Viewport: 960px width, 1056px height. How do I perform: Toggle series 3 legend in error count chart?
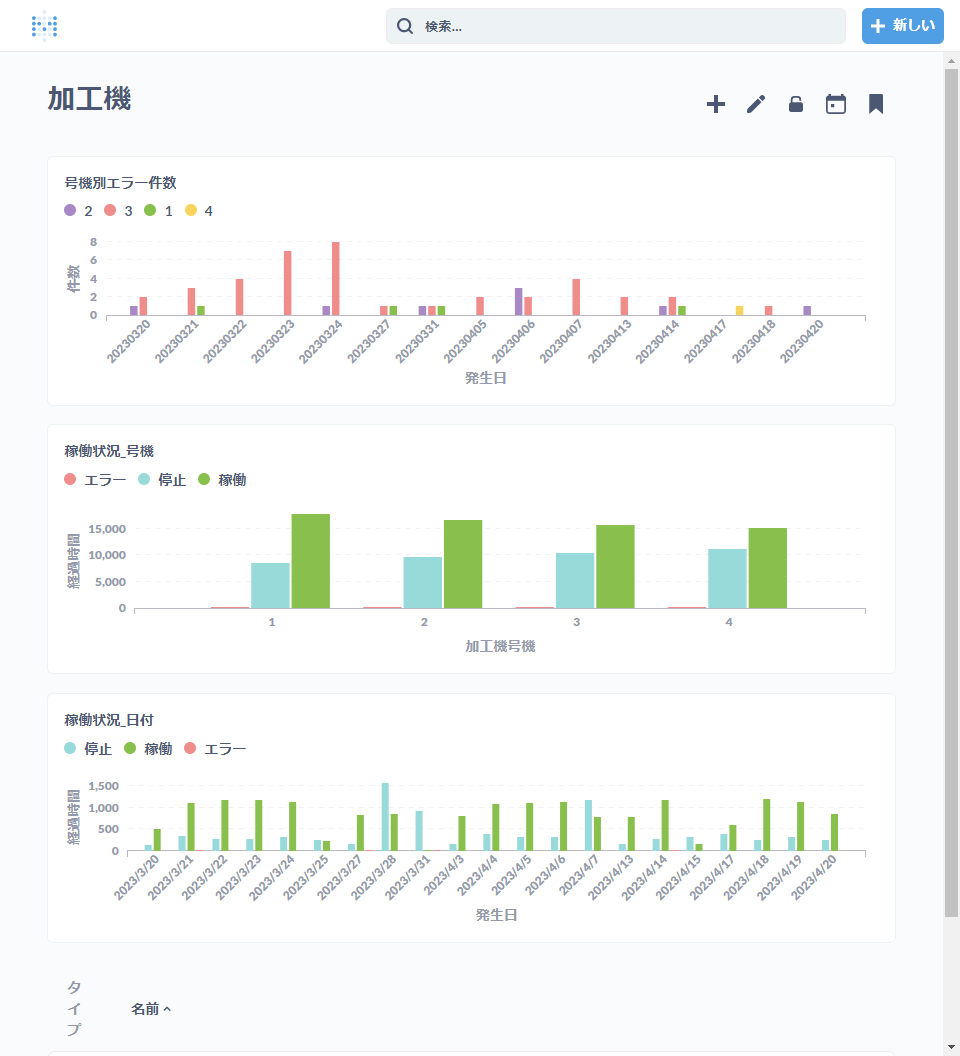(119, 211)
